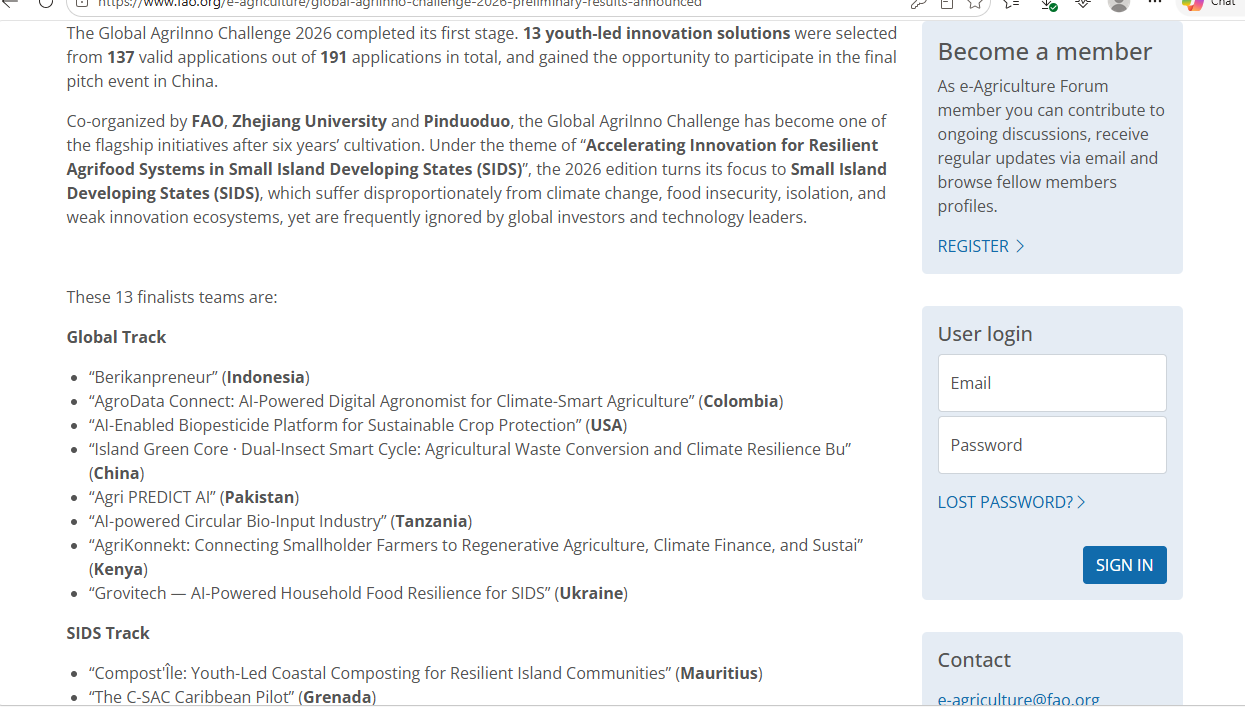
Task: Click the browser profile avatar
Action: (x=1119, y=4)
